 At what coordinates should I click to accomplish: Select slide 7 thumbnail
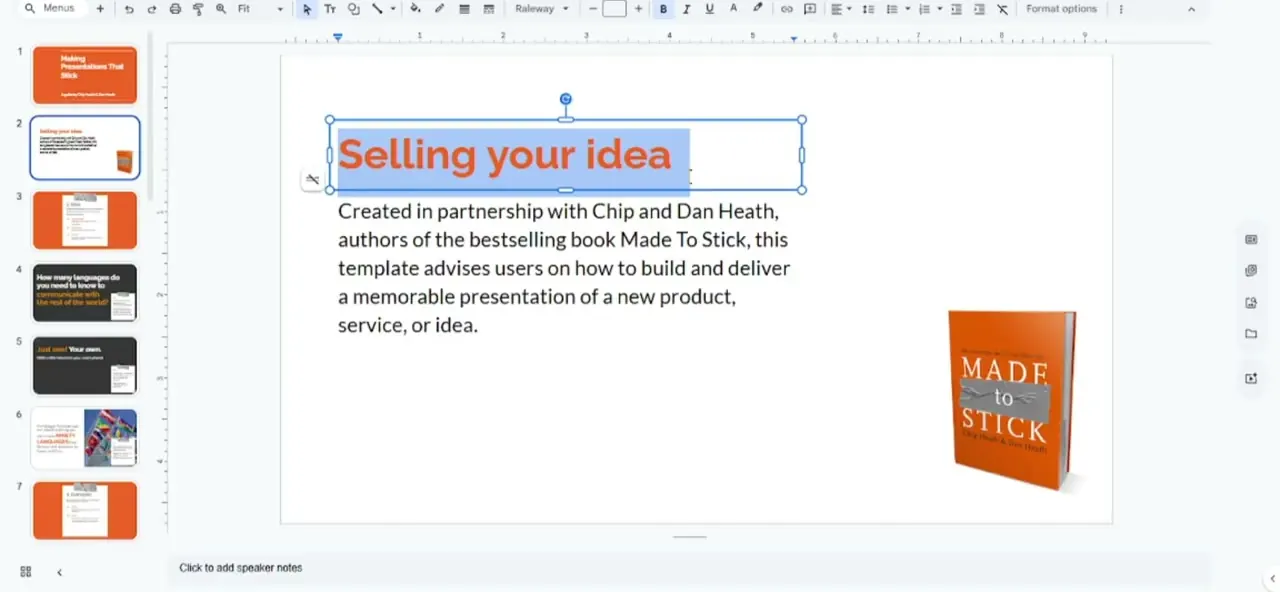tap(85, 510)
